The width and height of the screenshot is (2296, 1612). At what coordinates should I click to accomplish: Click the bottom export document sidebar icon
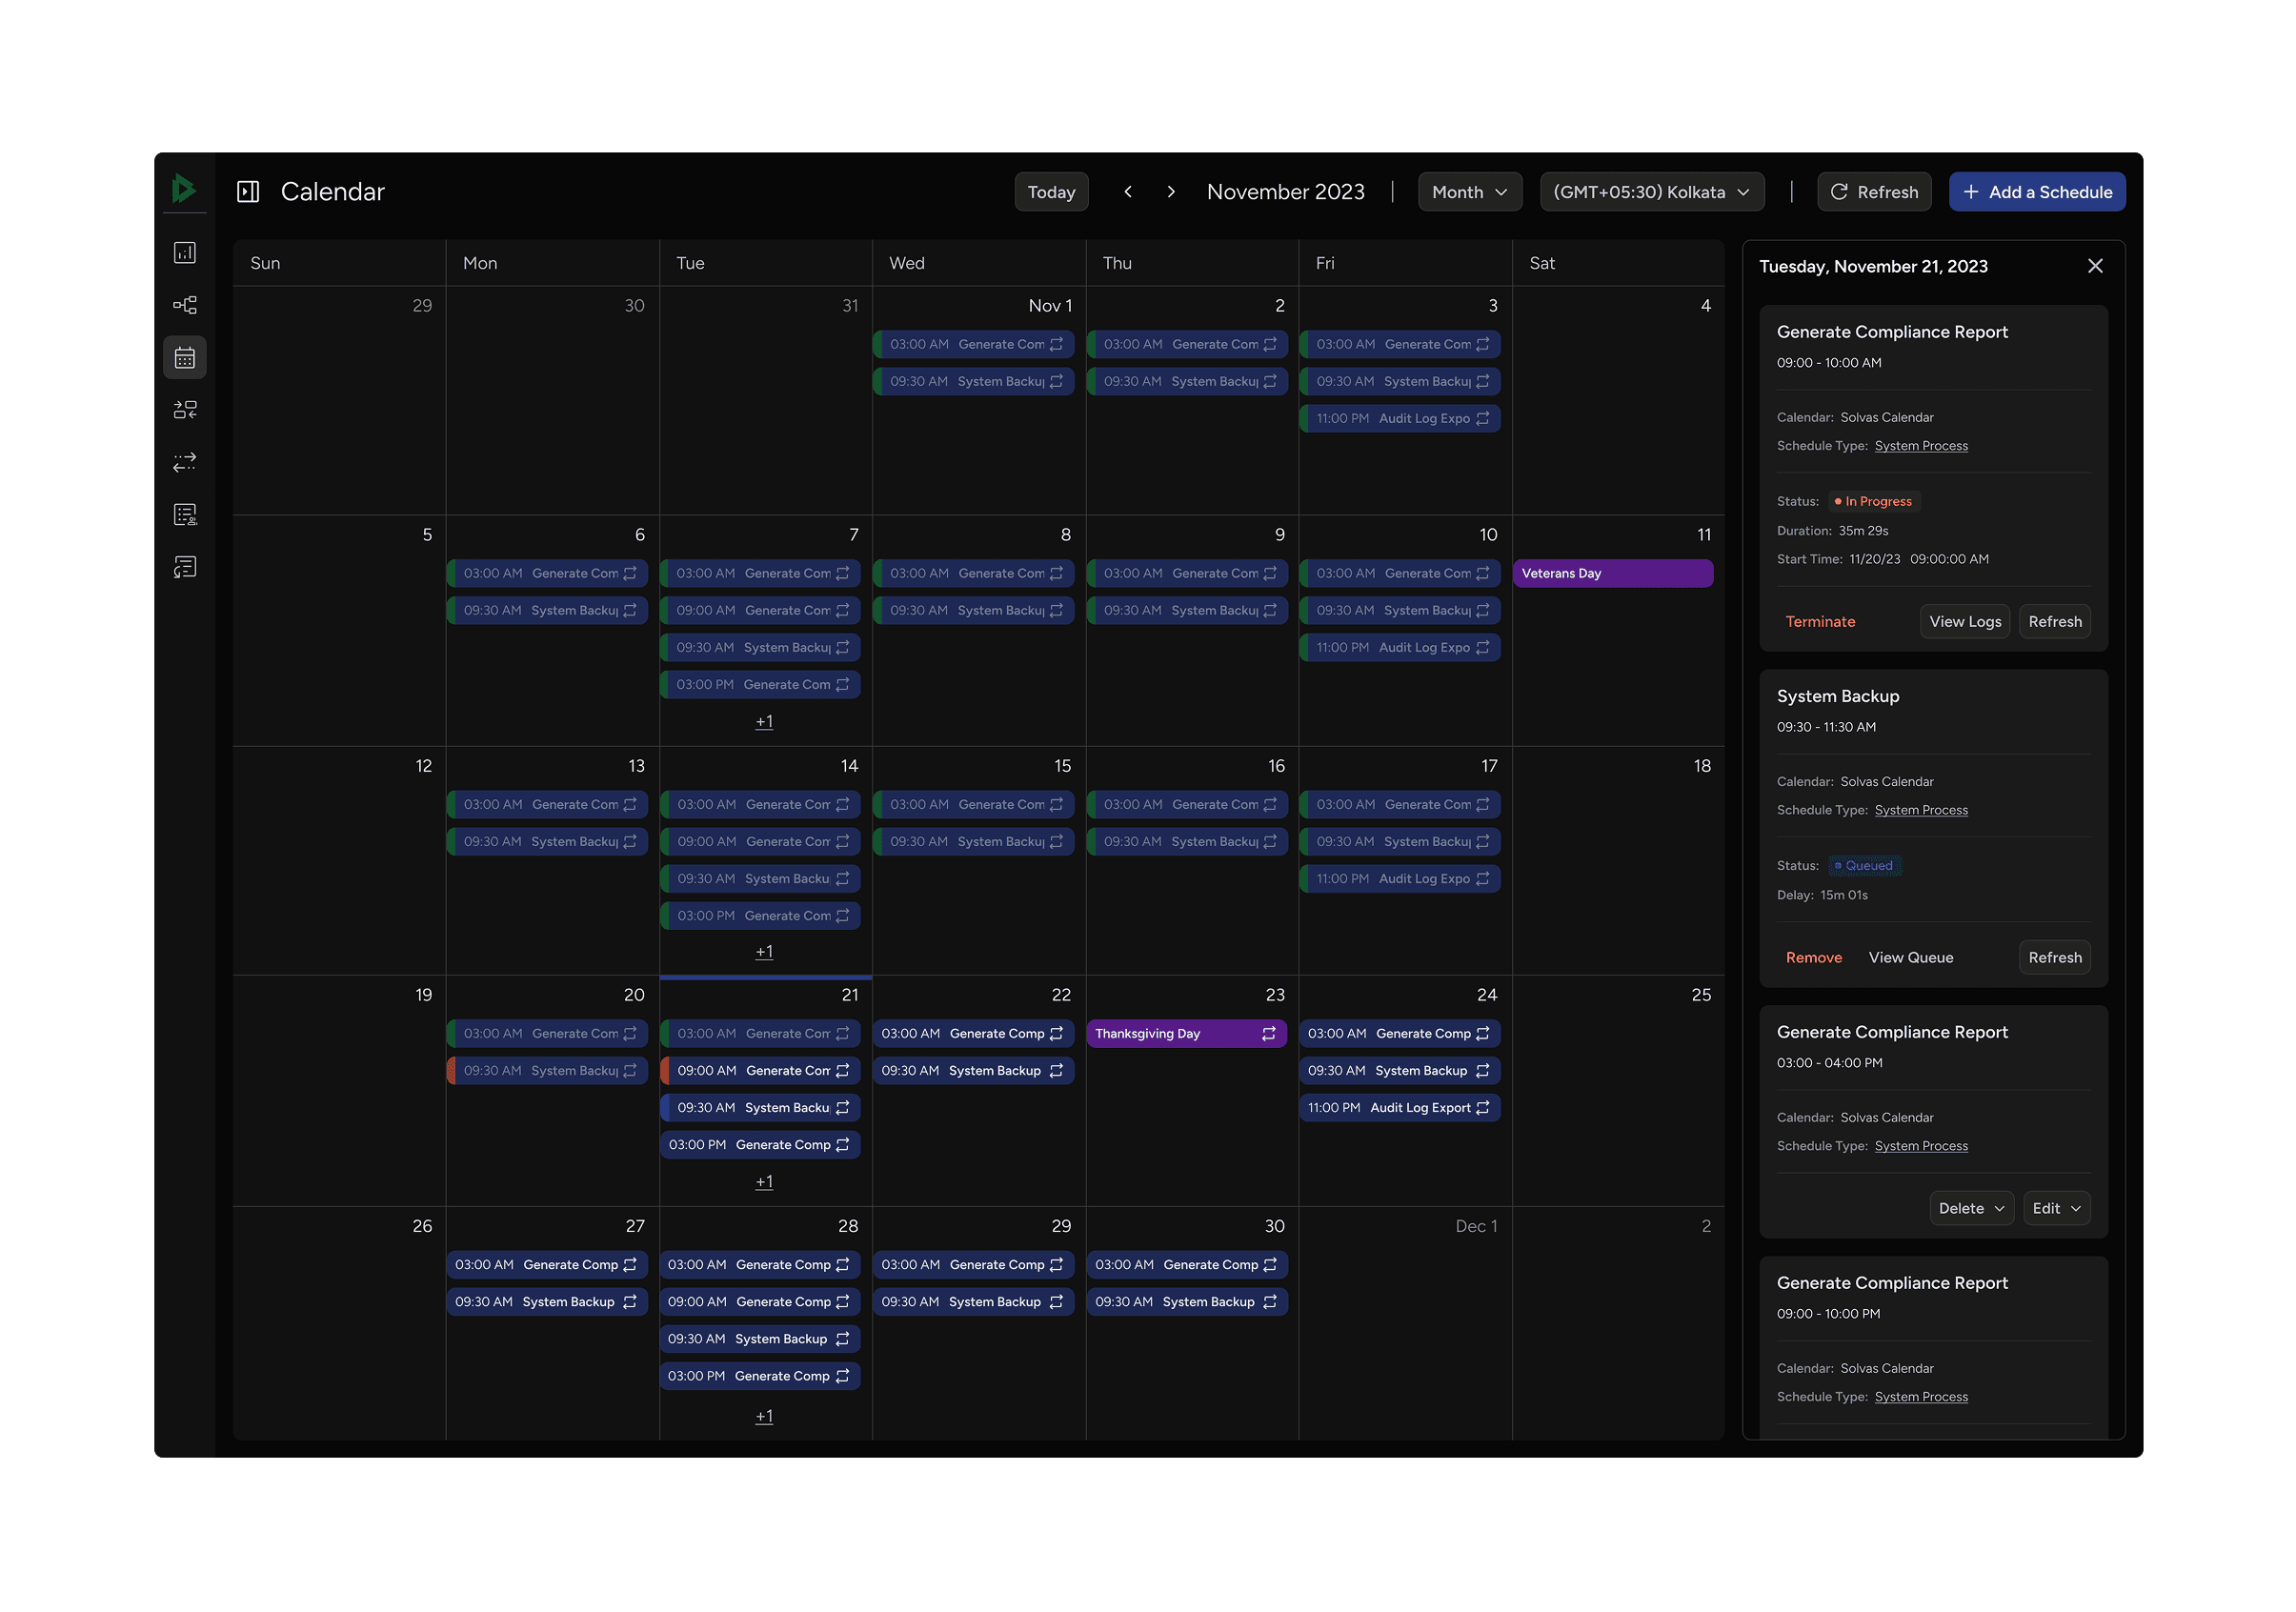(185, 566)
